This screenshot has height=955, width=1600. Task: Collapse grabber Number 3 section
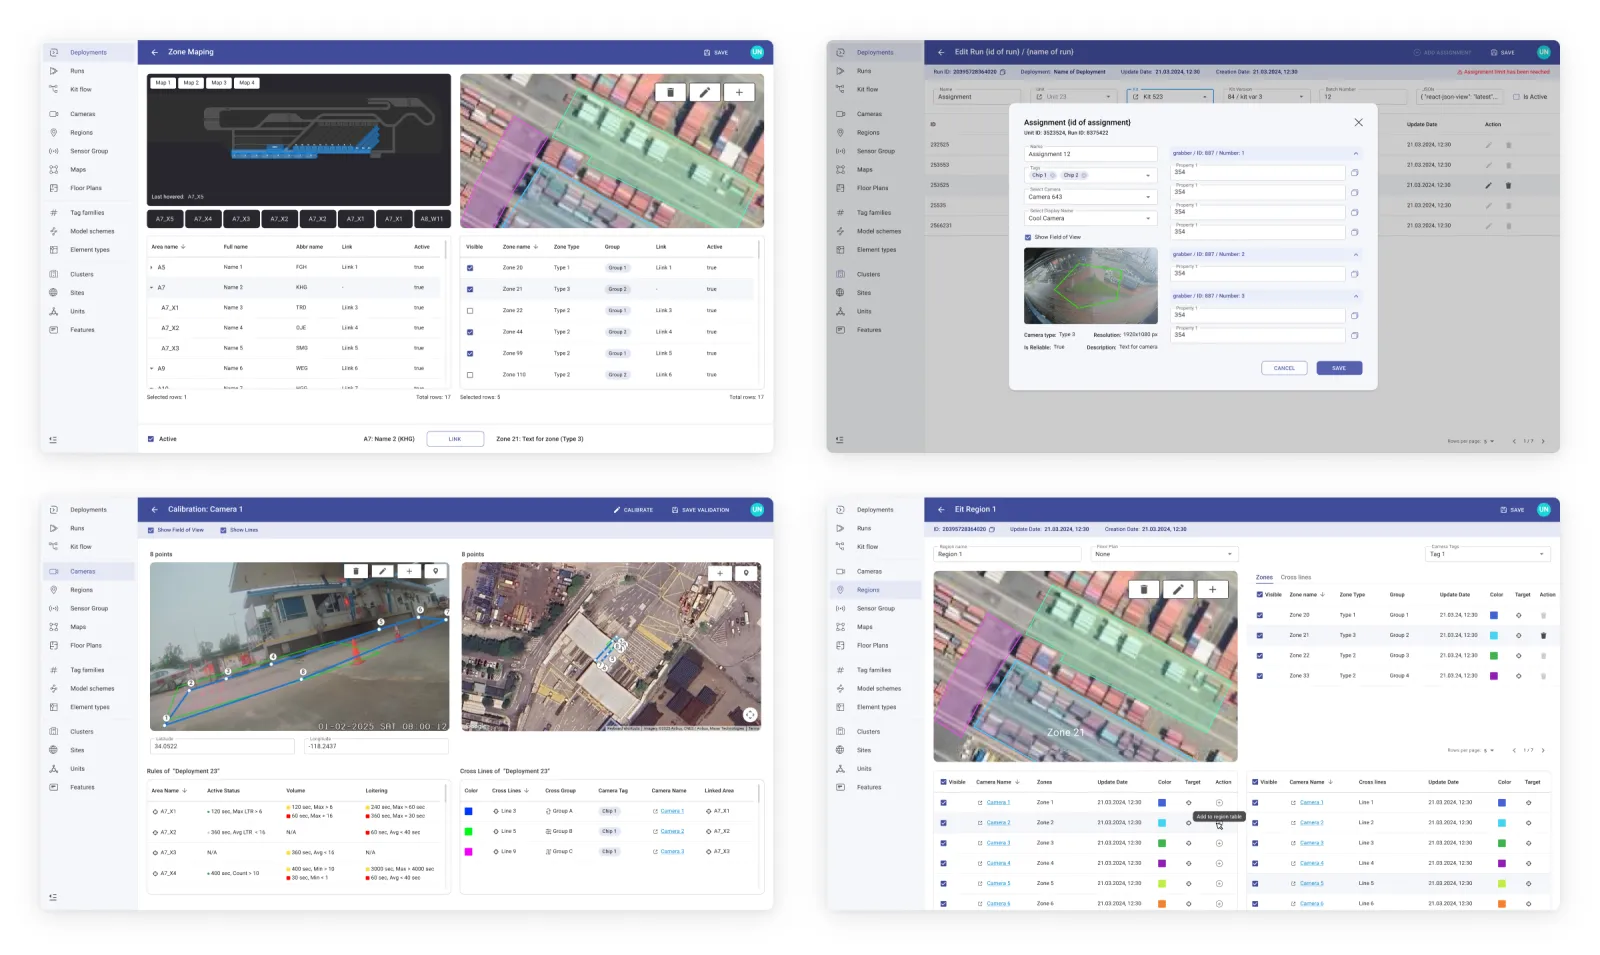(x=1356, y=296)
